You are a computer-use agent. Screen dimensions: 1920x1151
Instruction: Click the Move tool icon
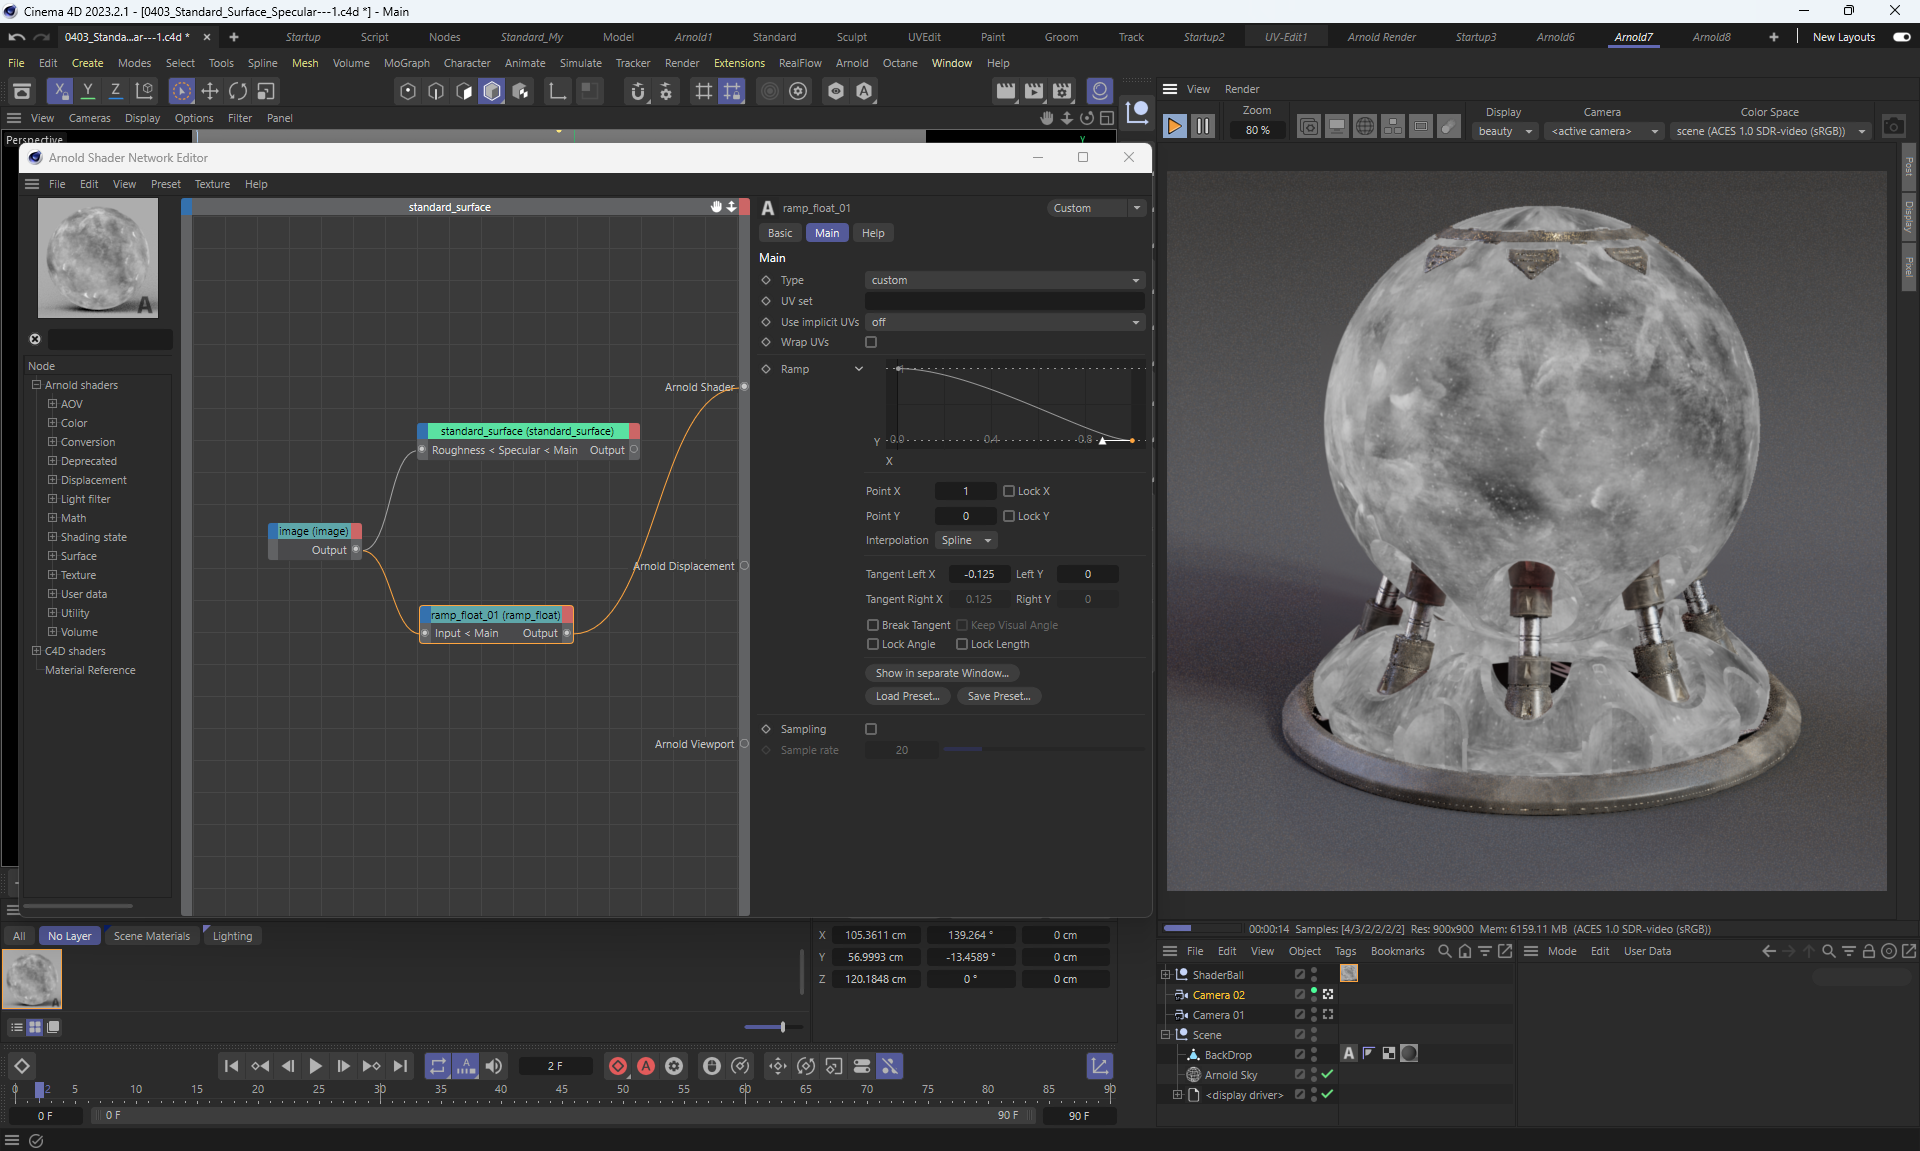tap(210, 91)
